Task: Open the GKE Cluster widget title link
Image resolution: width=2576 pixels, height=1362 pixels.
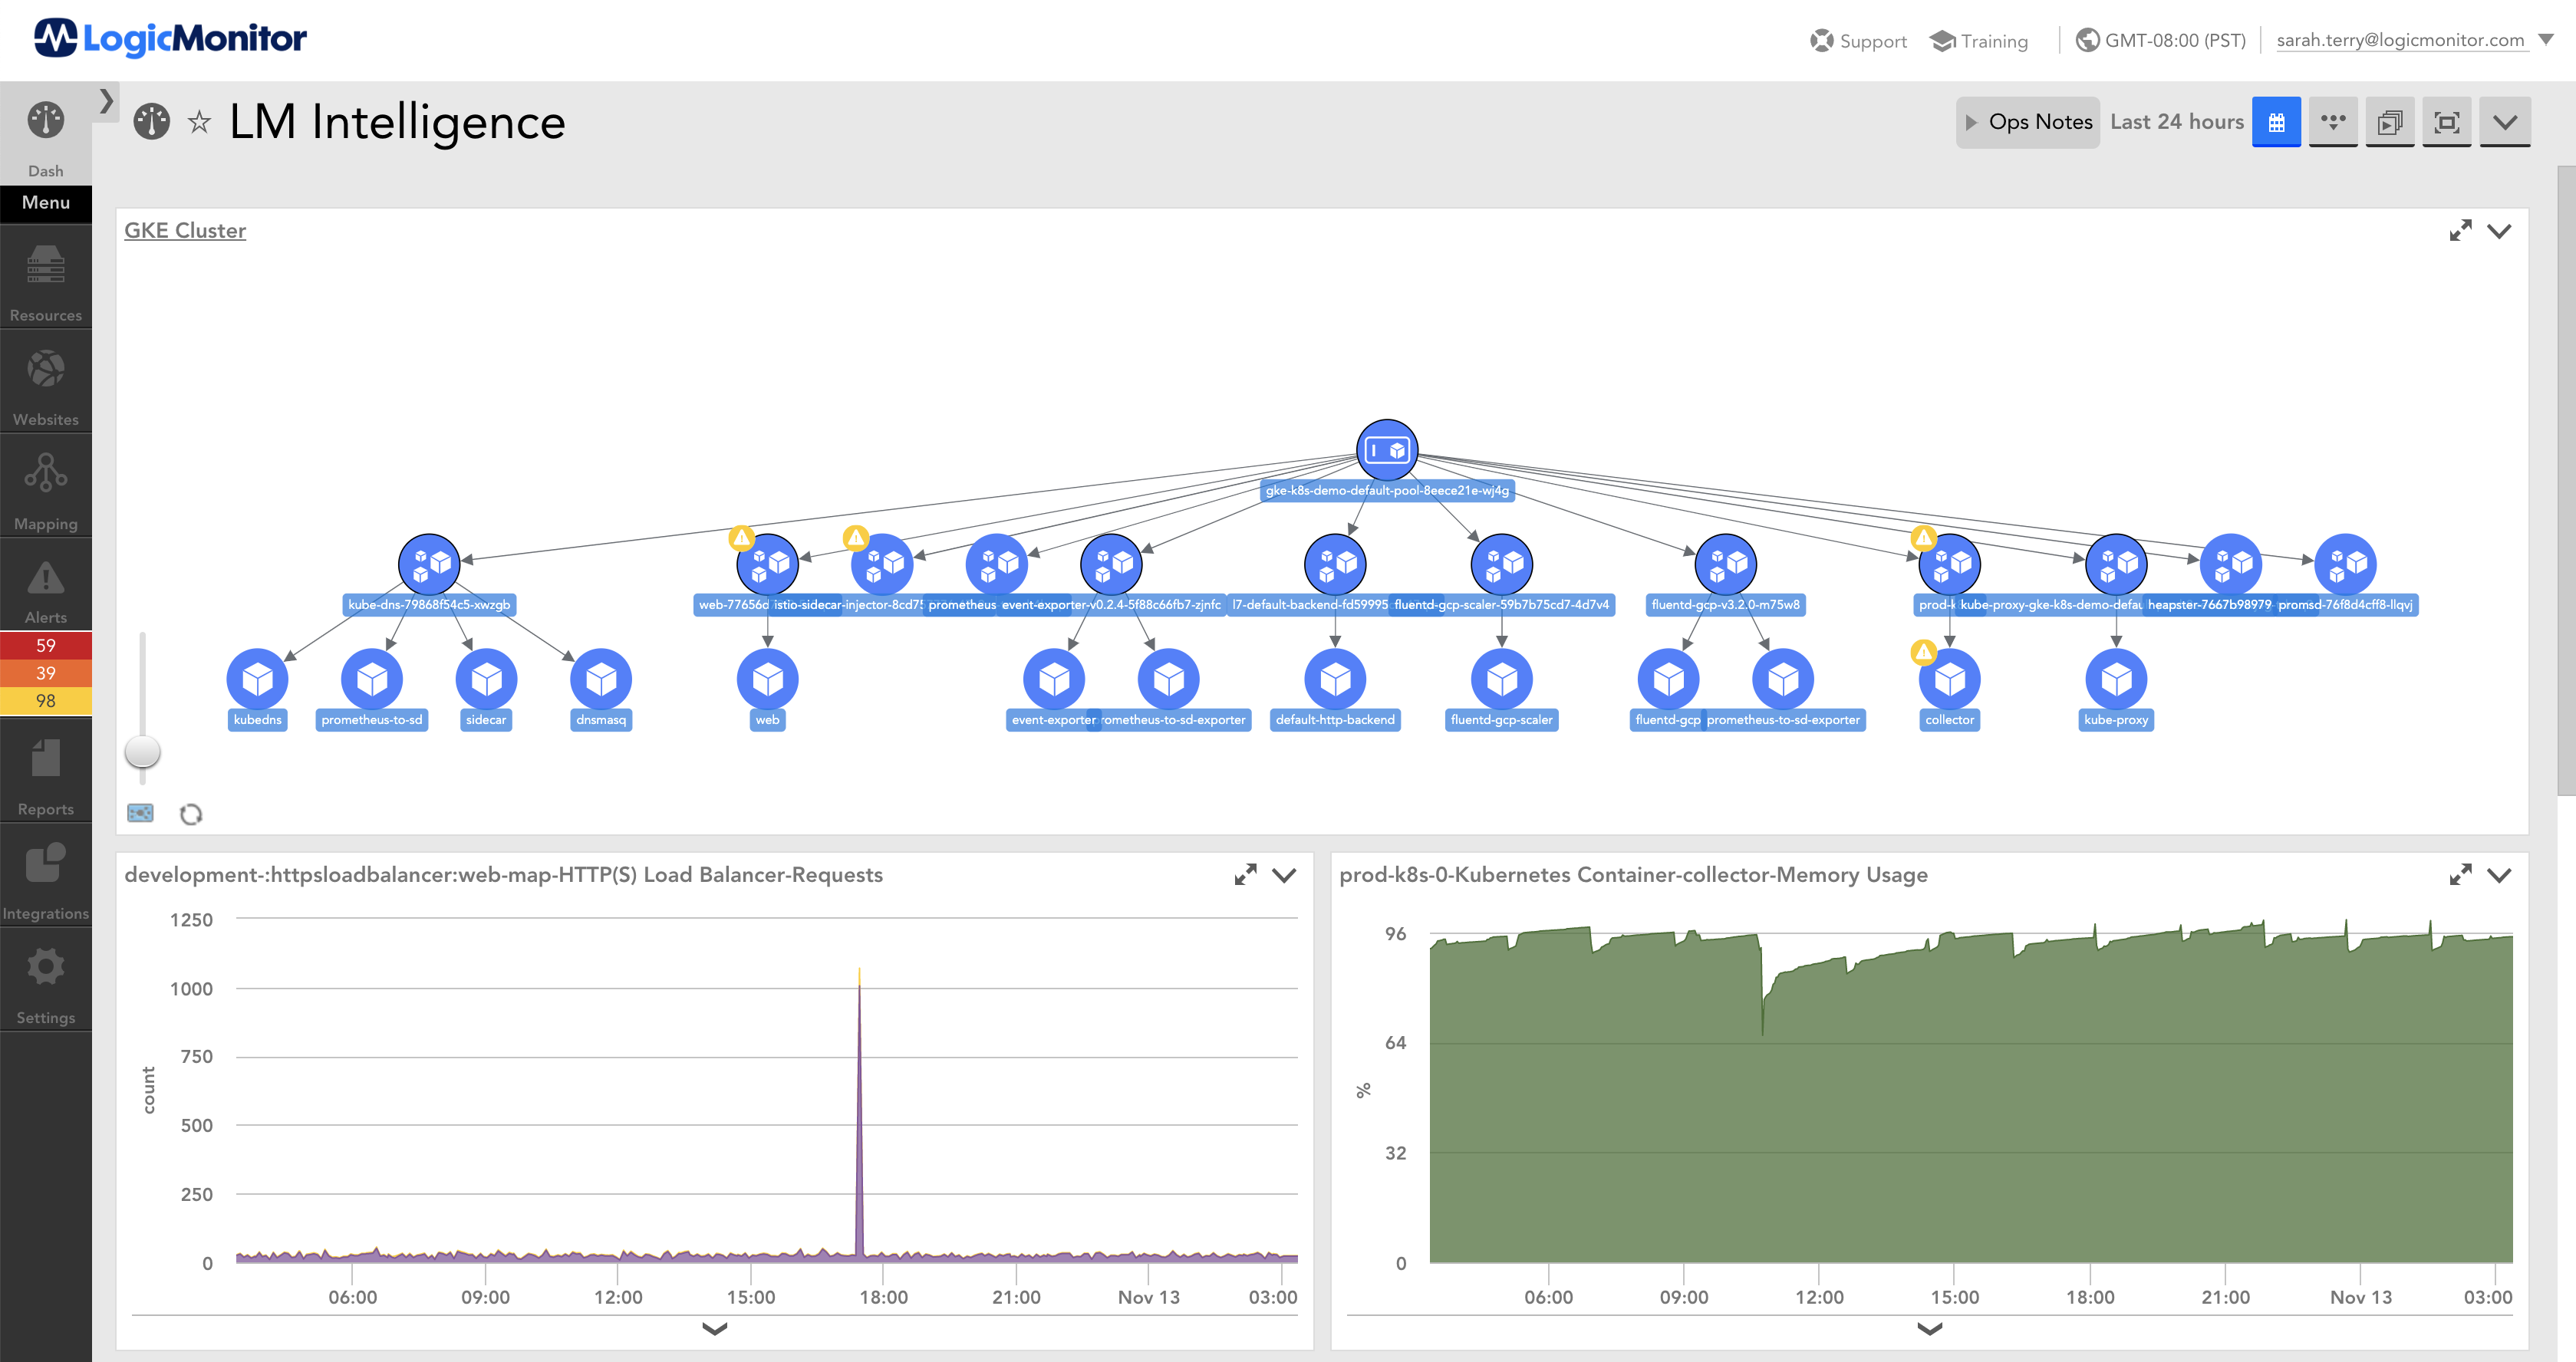Action: point(185,231)
